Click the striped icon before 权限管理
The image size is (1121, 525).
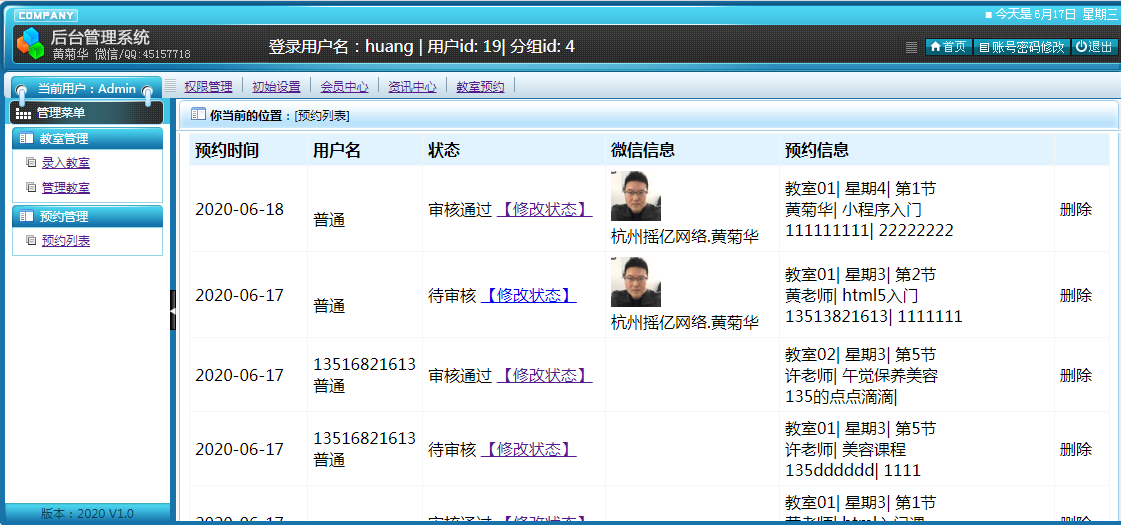170,86
